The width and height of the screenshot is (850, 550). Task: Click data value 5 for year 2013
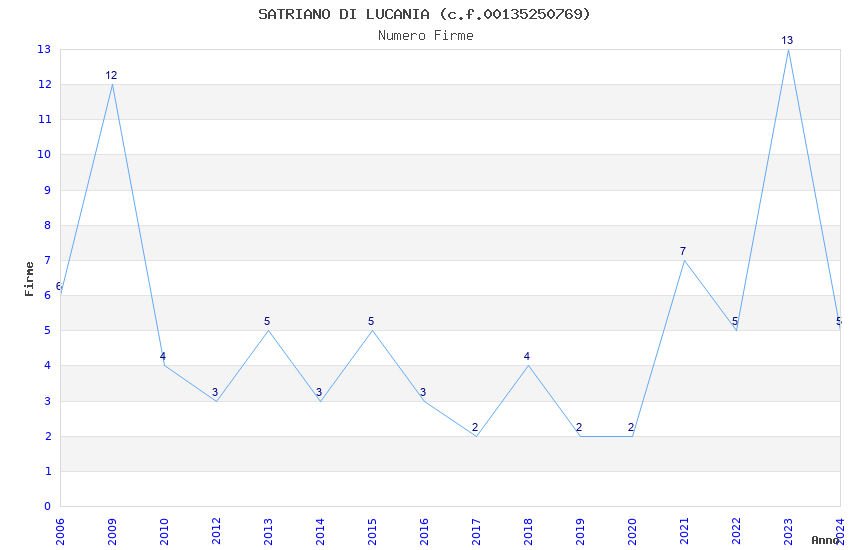pos(267,321)
